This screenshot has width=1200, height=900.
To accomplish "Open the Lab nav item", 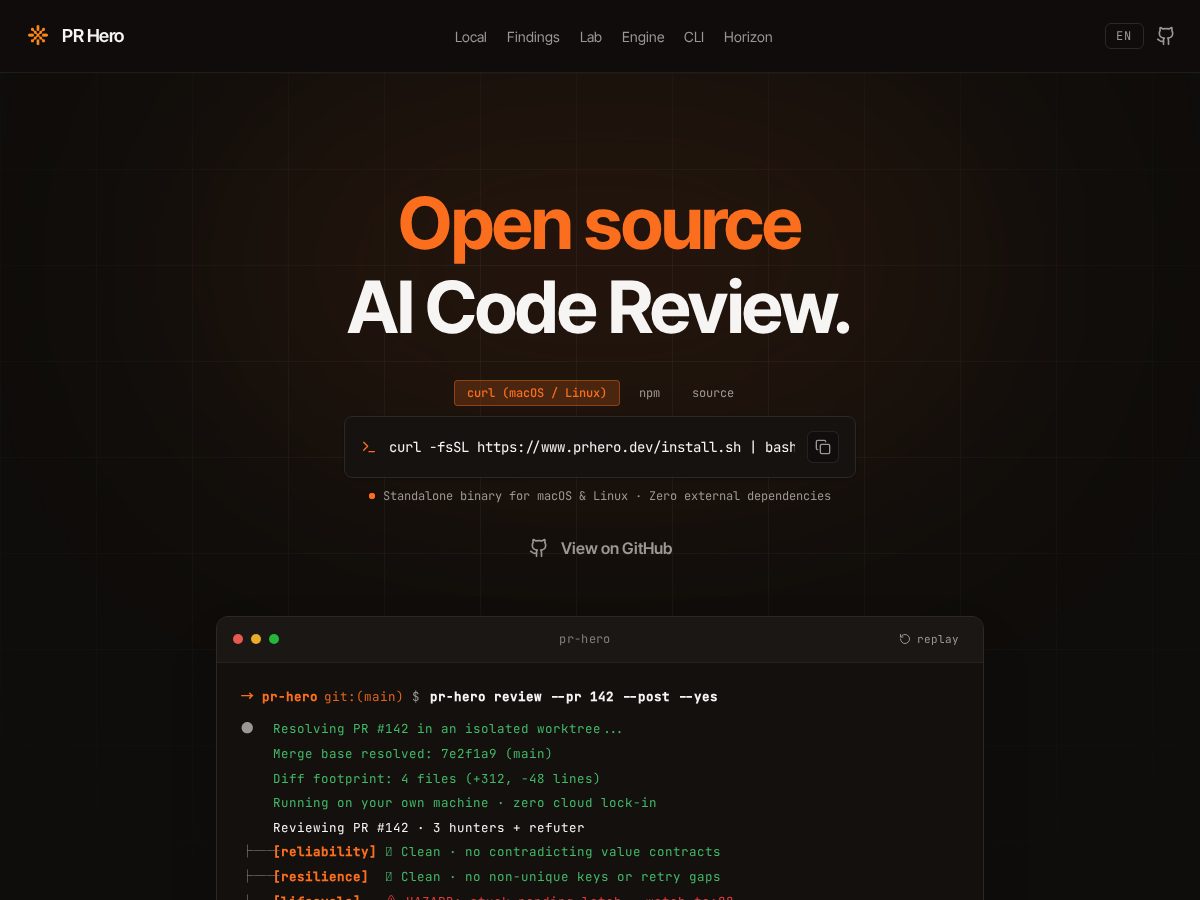I will point(591,37).
